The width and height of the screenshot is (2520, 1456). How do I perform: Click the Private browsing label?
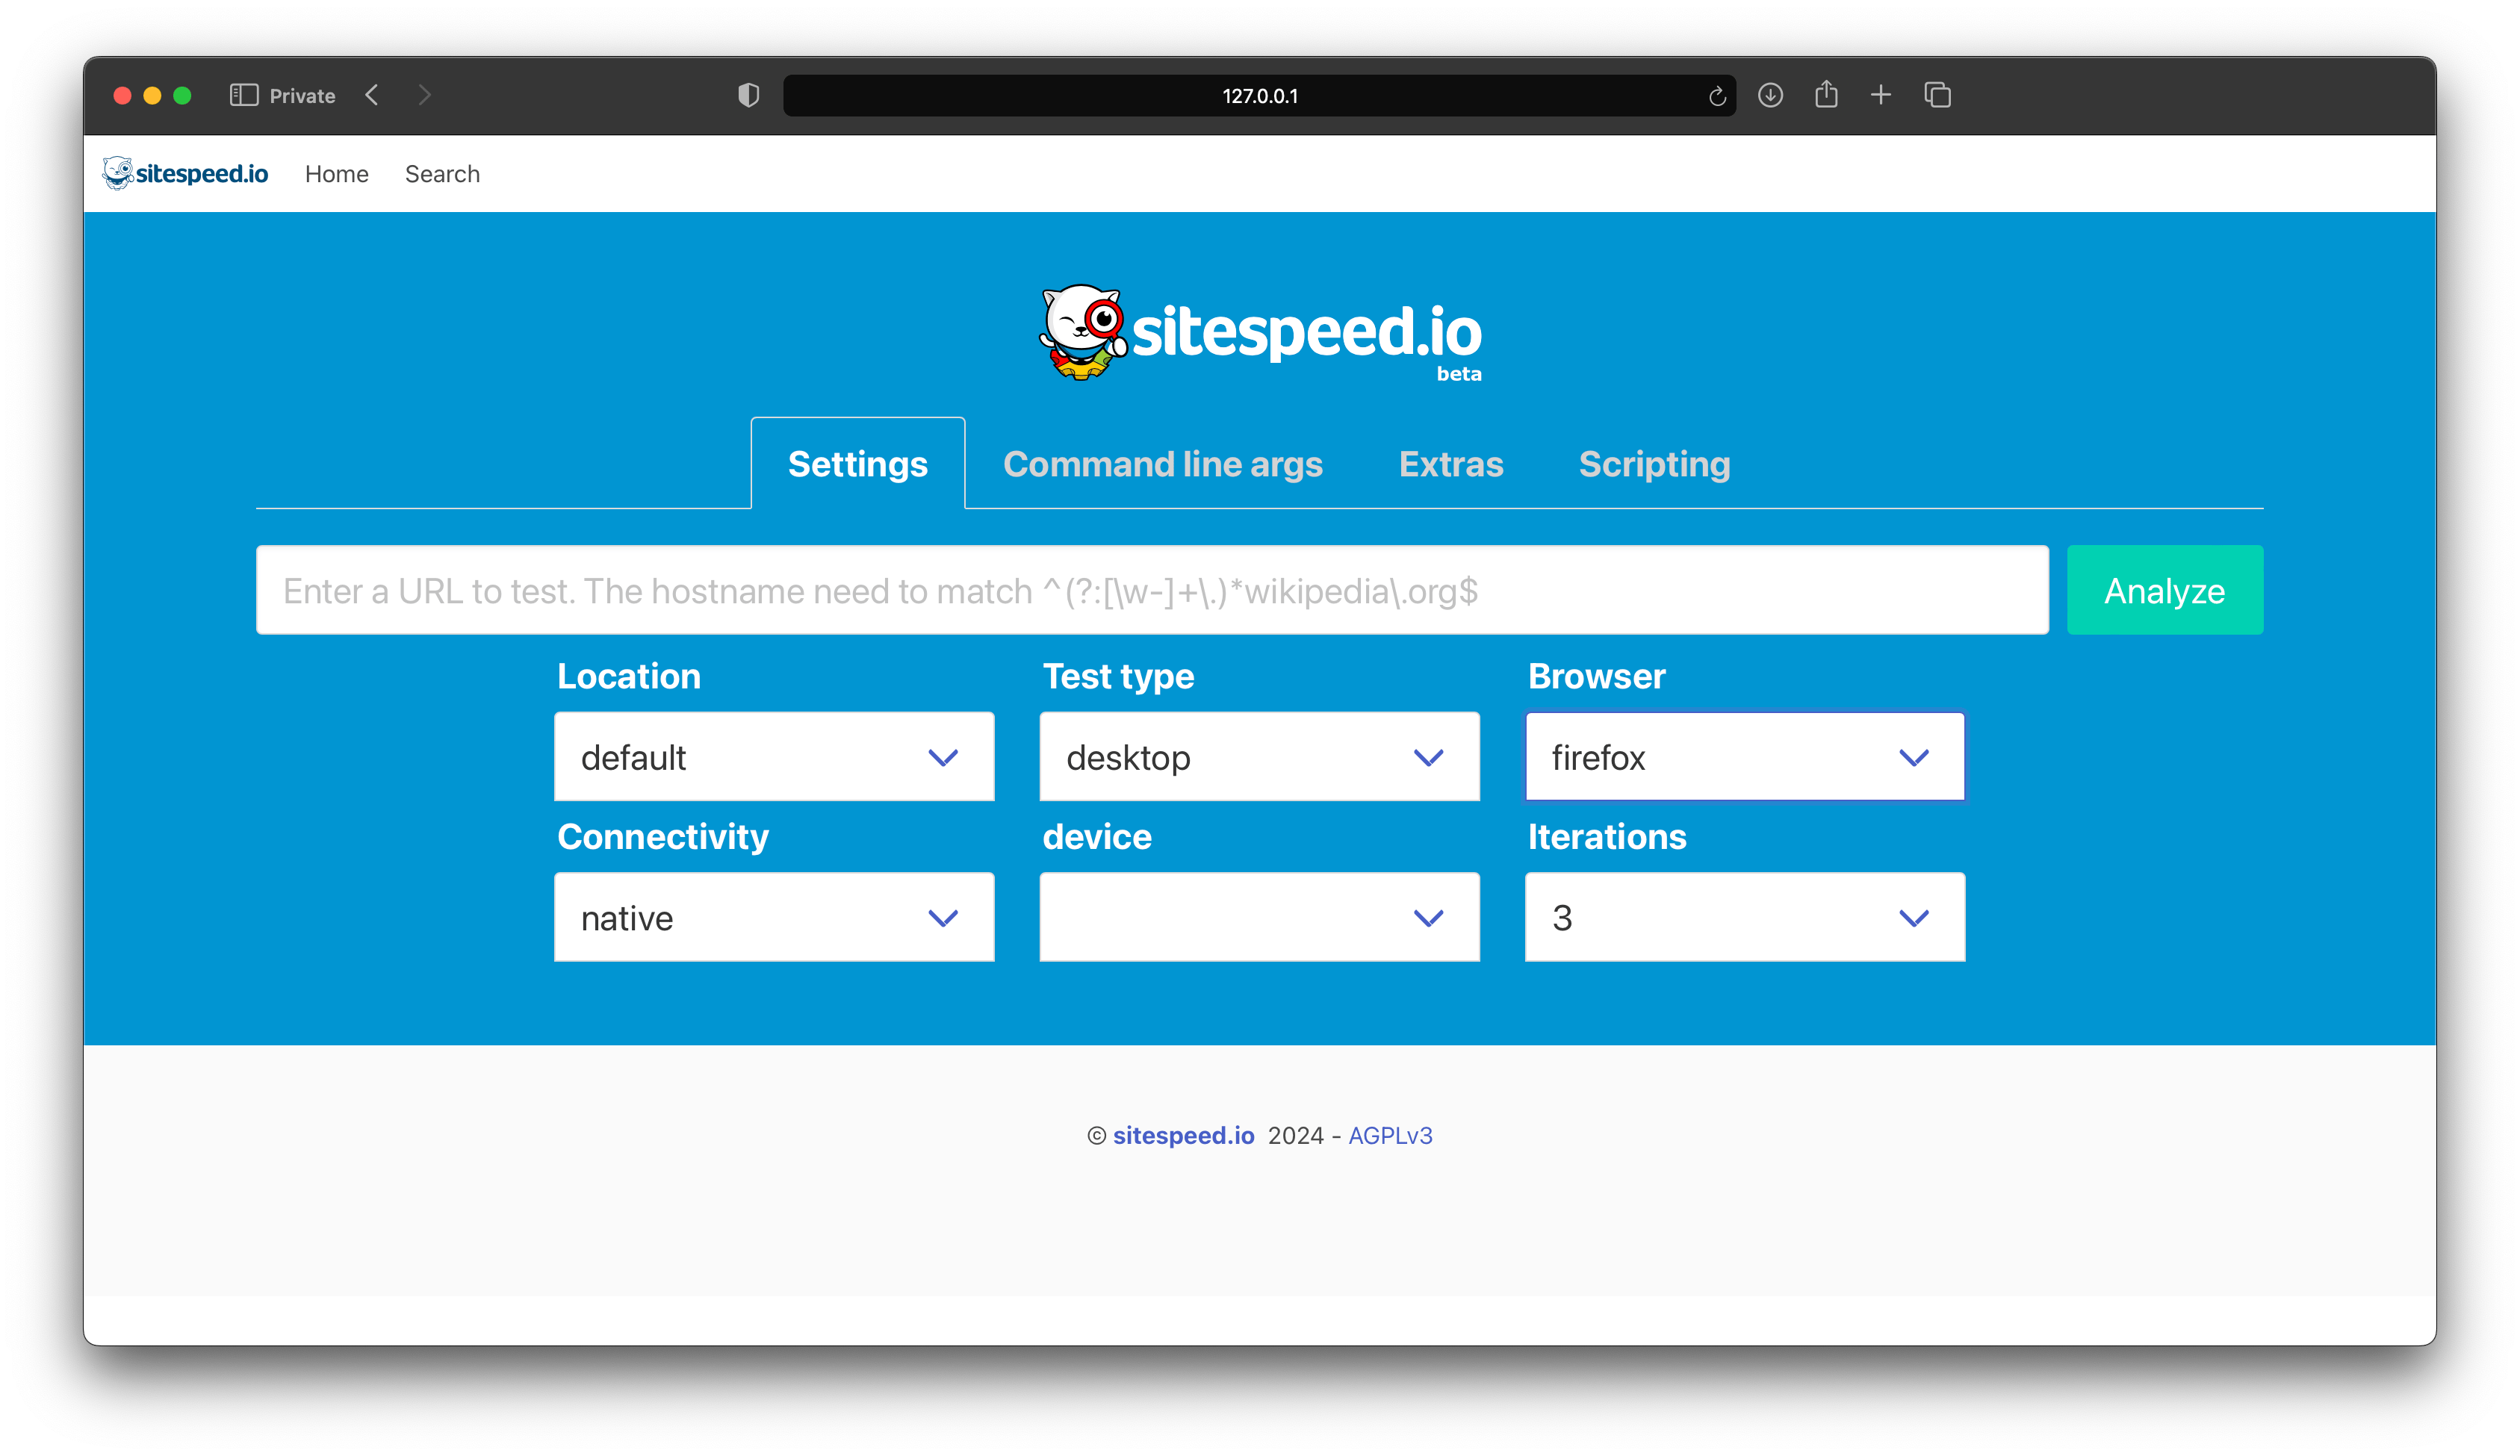(x=302, y=96)
